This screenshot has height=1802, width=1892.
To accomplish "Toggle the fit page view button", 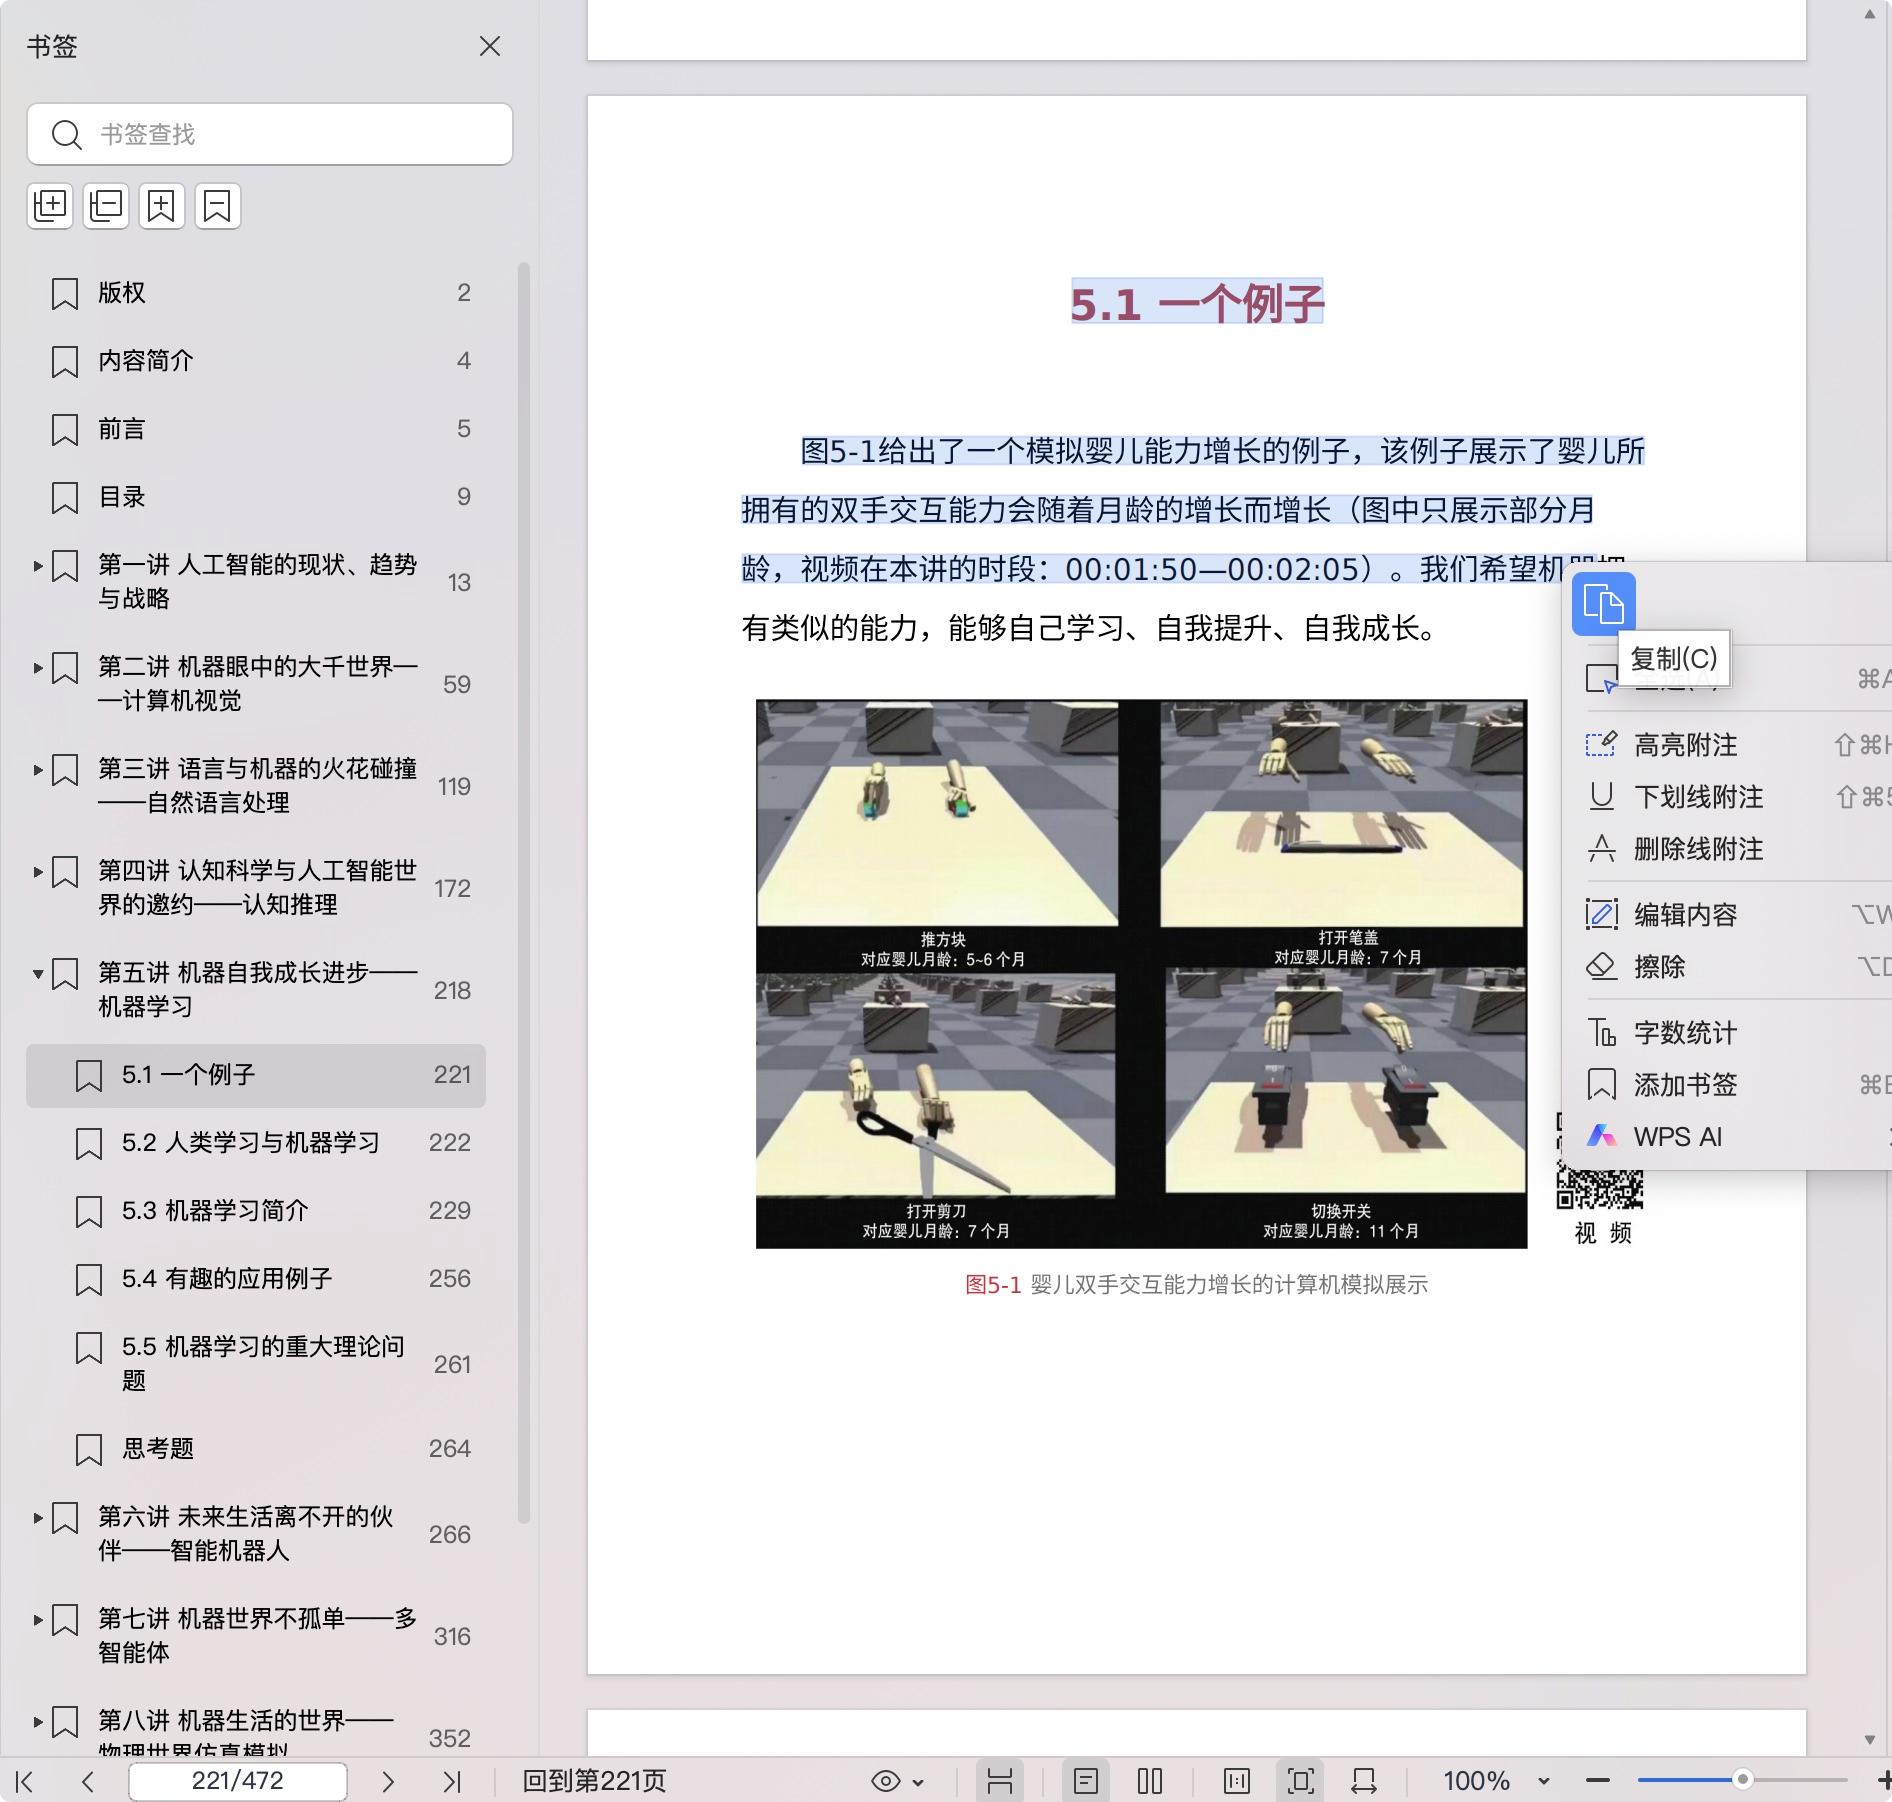I will tap(1300, 1781).
